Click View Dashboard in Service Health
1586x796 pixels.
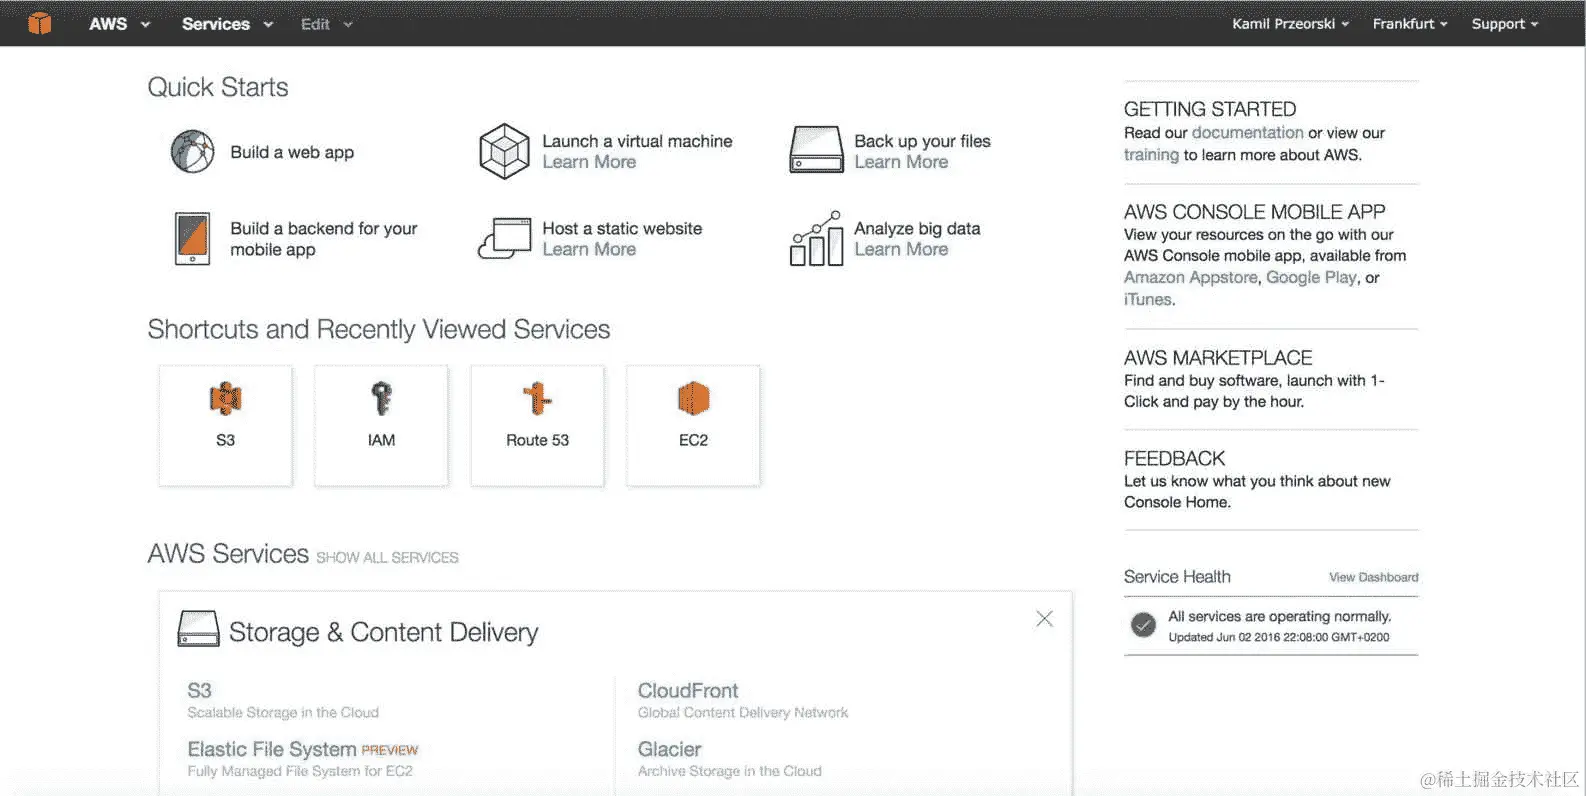1373,577
